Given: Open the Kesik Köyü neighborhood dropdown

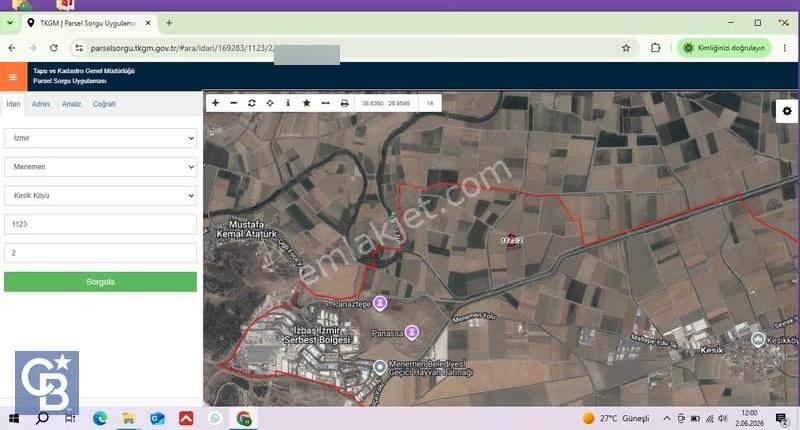Looking at the screenshot, I should [x=100, y=195].
